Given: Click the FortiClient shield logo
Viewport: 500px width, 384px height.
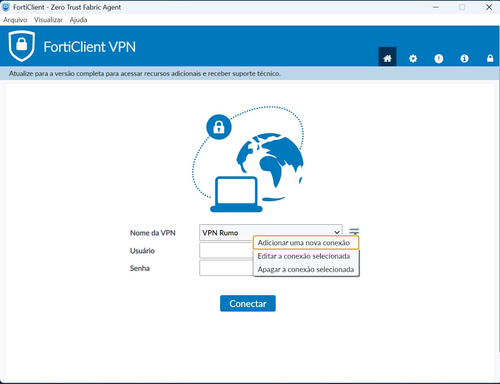Looking at the screenshot, I should [22, 46].
